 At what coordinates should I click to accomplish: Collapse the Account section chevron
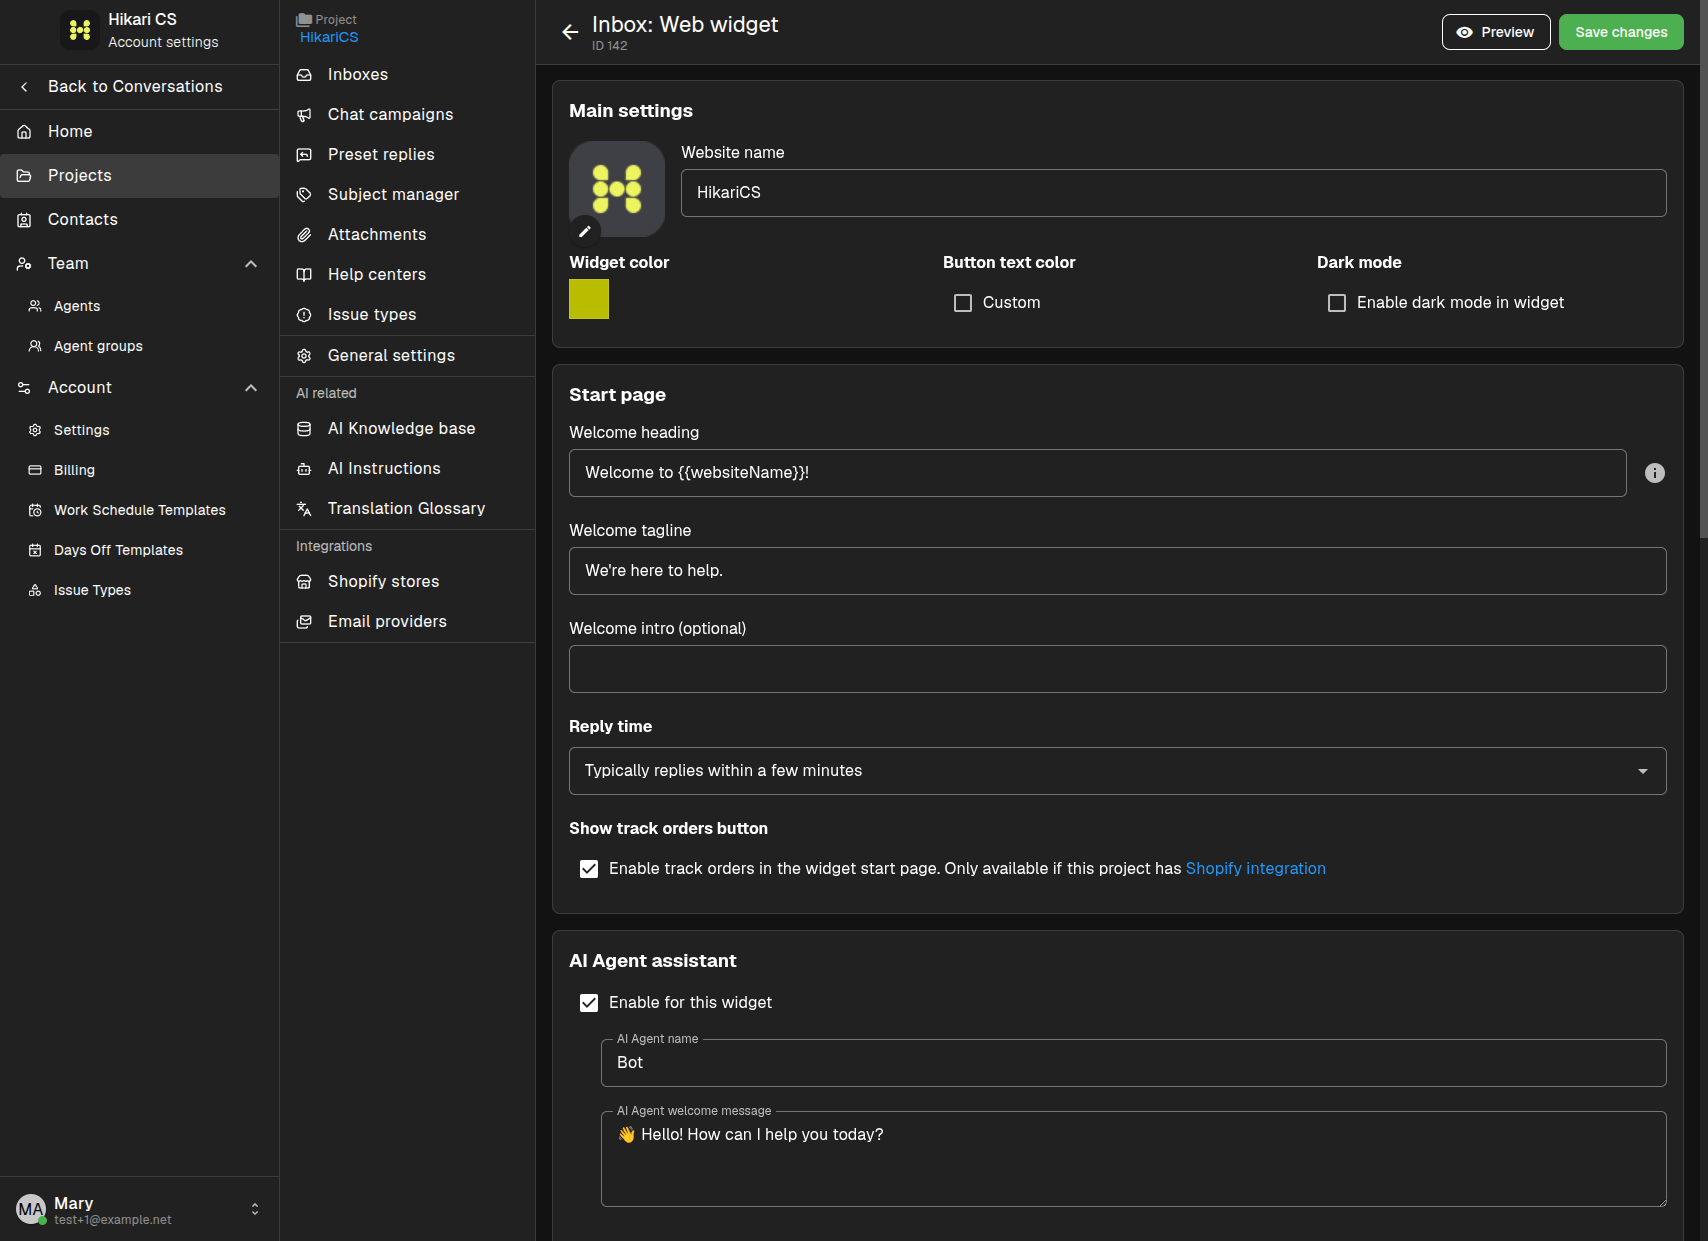(x=251, y=388)
